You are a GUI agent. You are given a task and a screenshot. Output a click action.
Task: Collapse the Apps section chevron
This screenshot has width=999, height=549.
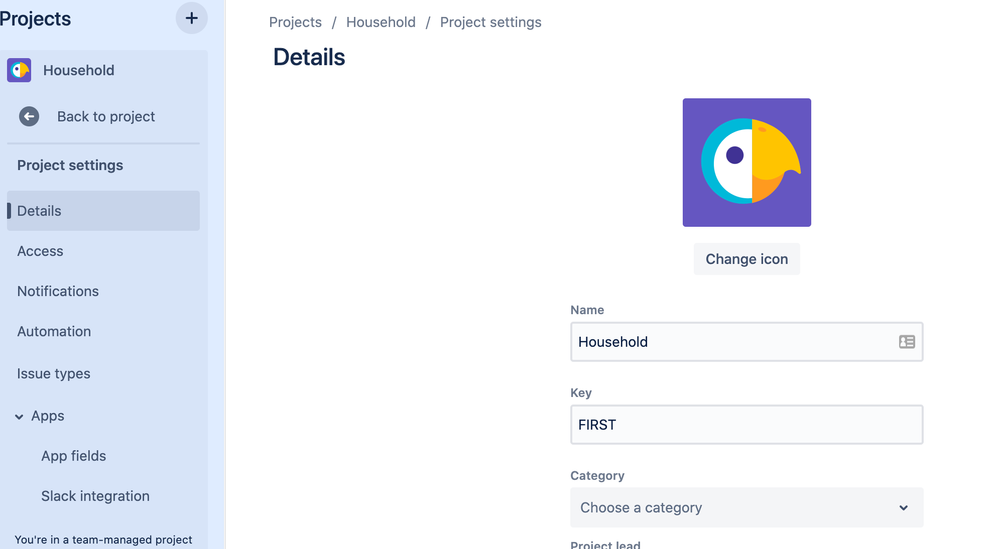click(19, 417)
